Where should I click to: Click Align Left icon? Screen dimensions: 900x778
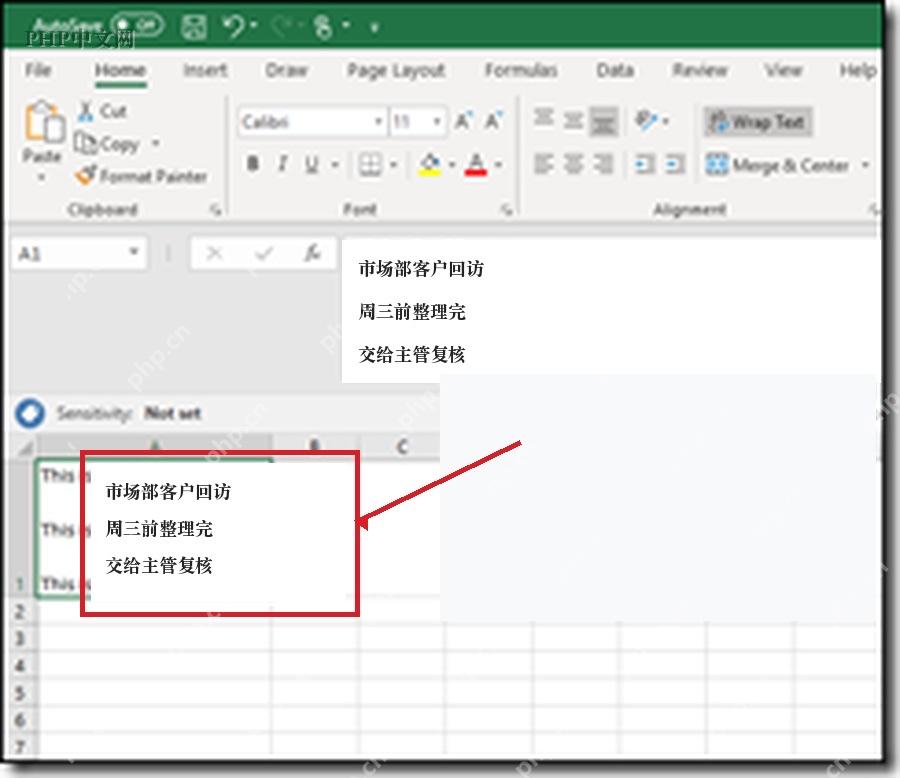coord(543,164)
